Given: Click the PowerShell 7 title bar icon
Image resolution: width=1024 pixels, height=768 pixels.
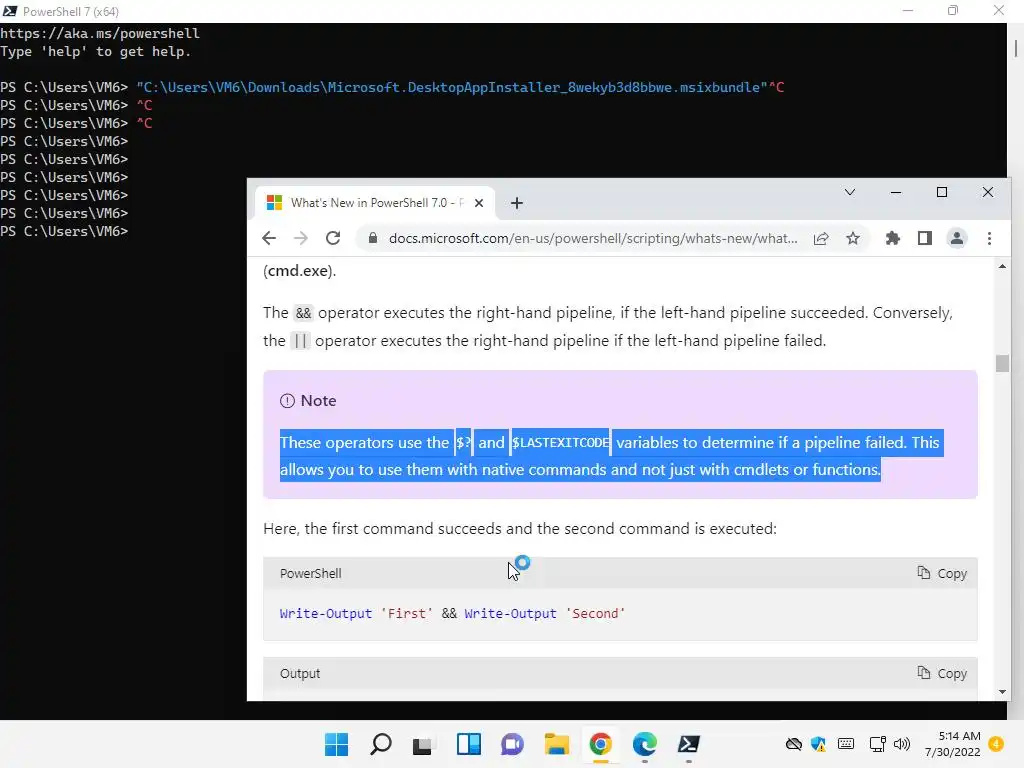Looking at the screenshot, I should [x=10, y=11].
